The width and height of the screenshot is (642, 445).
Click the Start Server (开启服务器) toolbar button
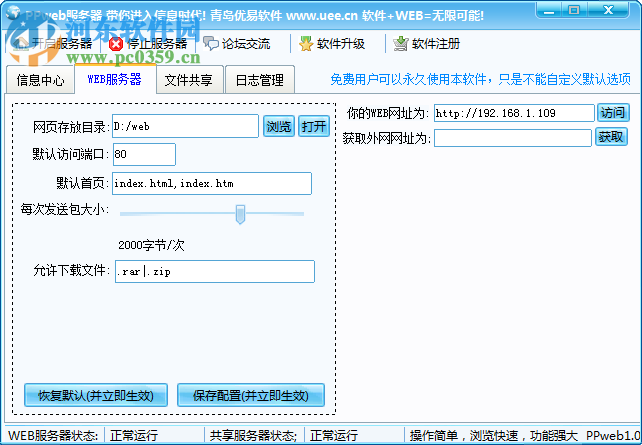tap(53, 43)
